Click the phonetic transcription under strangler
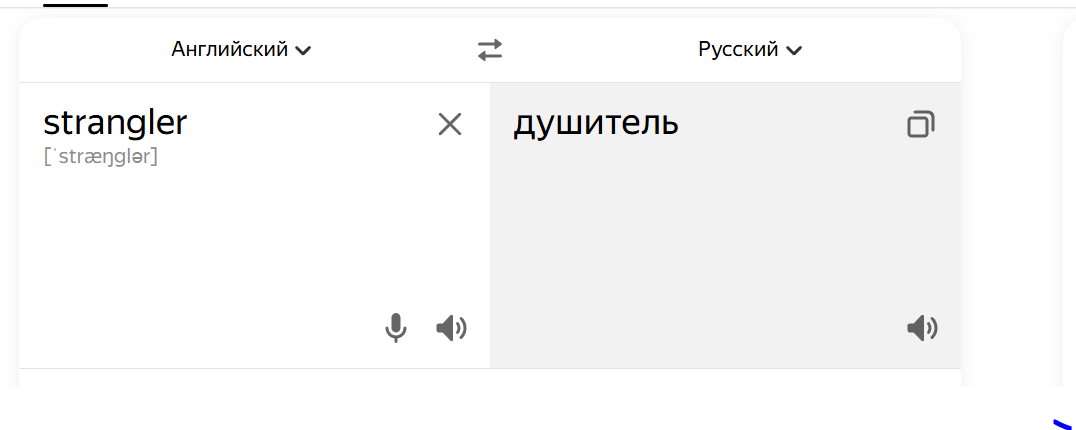 coord(101,157)
